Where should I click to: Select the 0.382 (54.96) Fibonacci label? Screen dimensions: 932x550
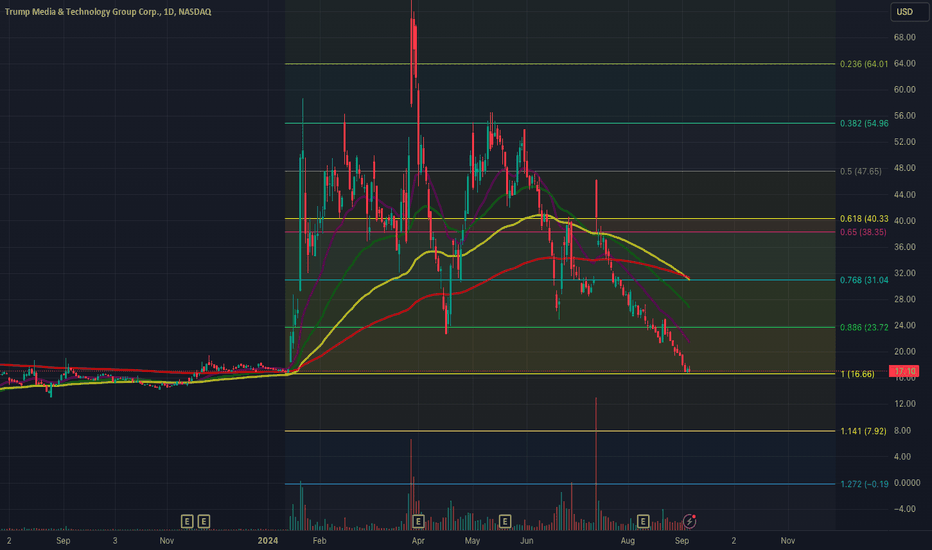pyautogui.click(x=864, y=123)
